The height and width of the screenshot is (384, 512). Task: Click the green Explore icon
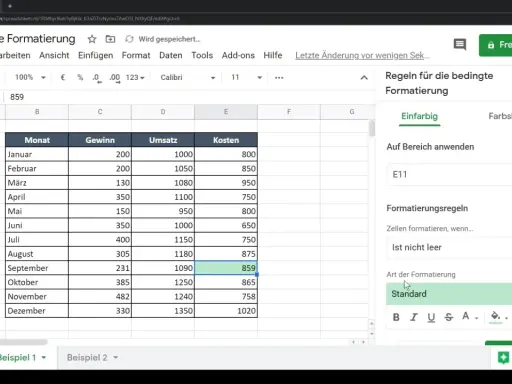coord(503,358)
